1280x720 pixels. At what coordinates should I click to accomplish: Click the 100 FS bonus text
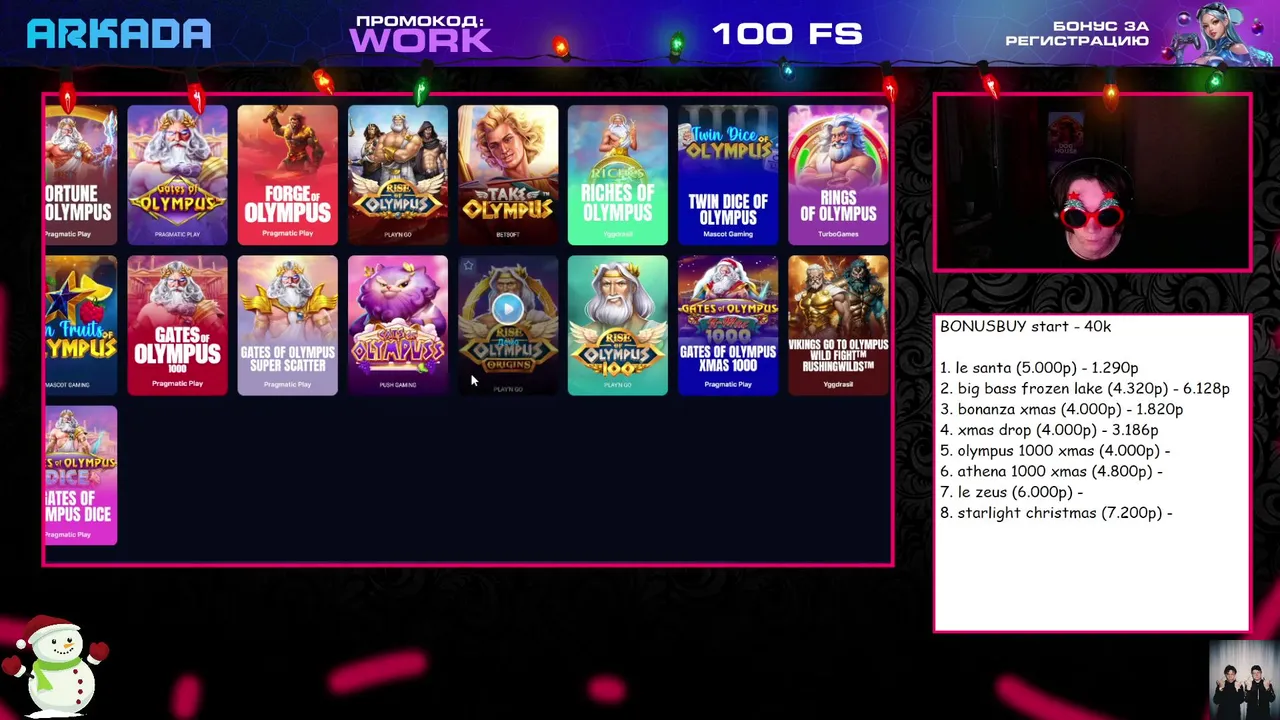coord(787,34)
